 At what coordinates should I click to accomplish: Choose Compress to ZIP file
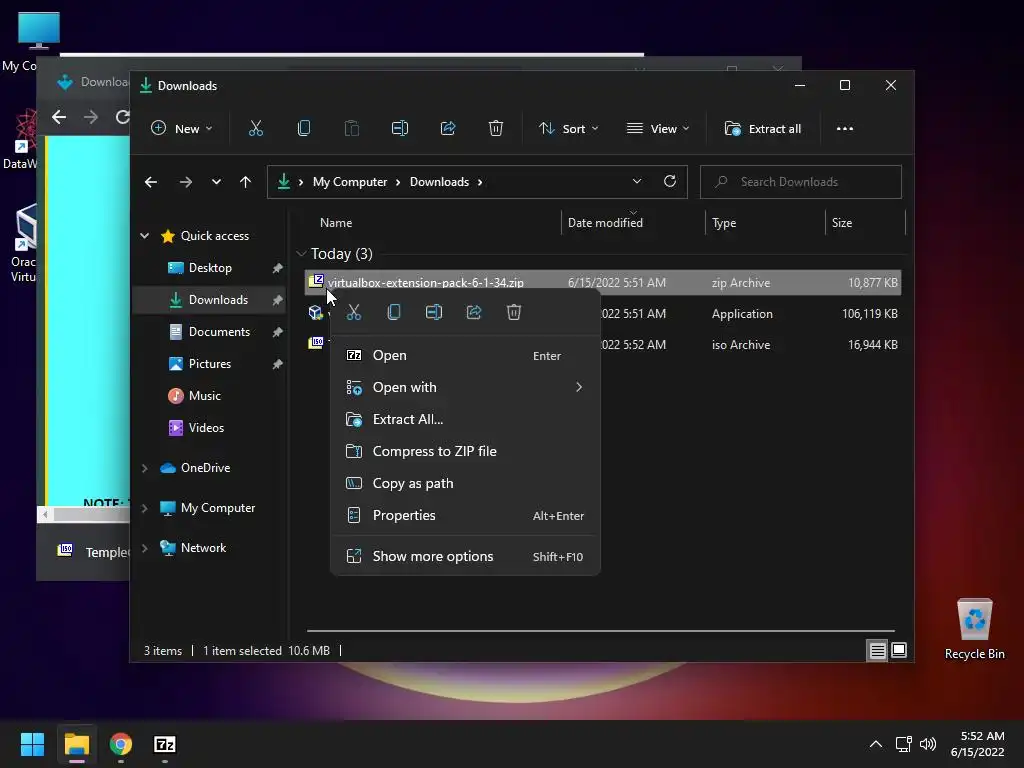[465, 451]
